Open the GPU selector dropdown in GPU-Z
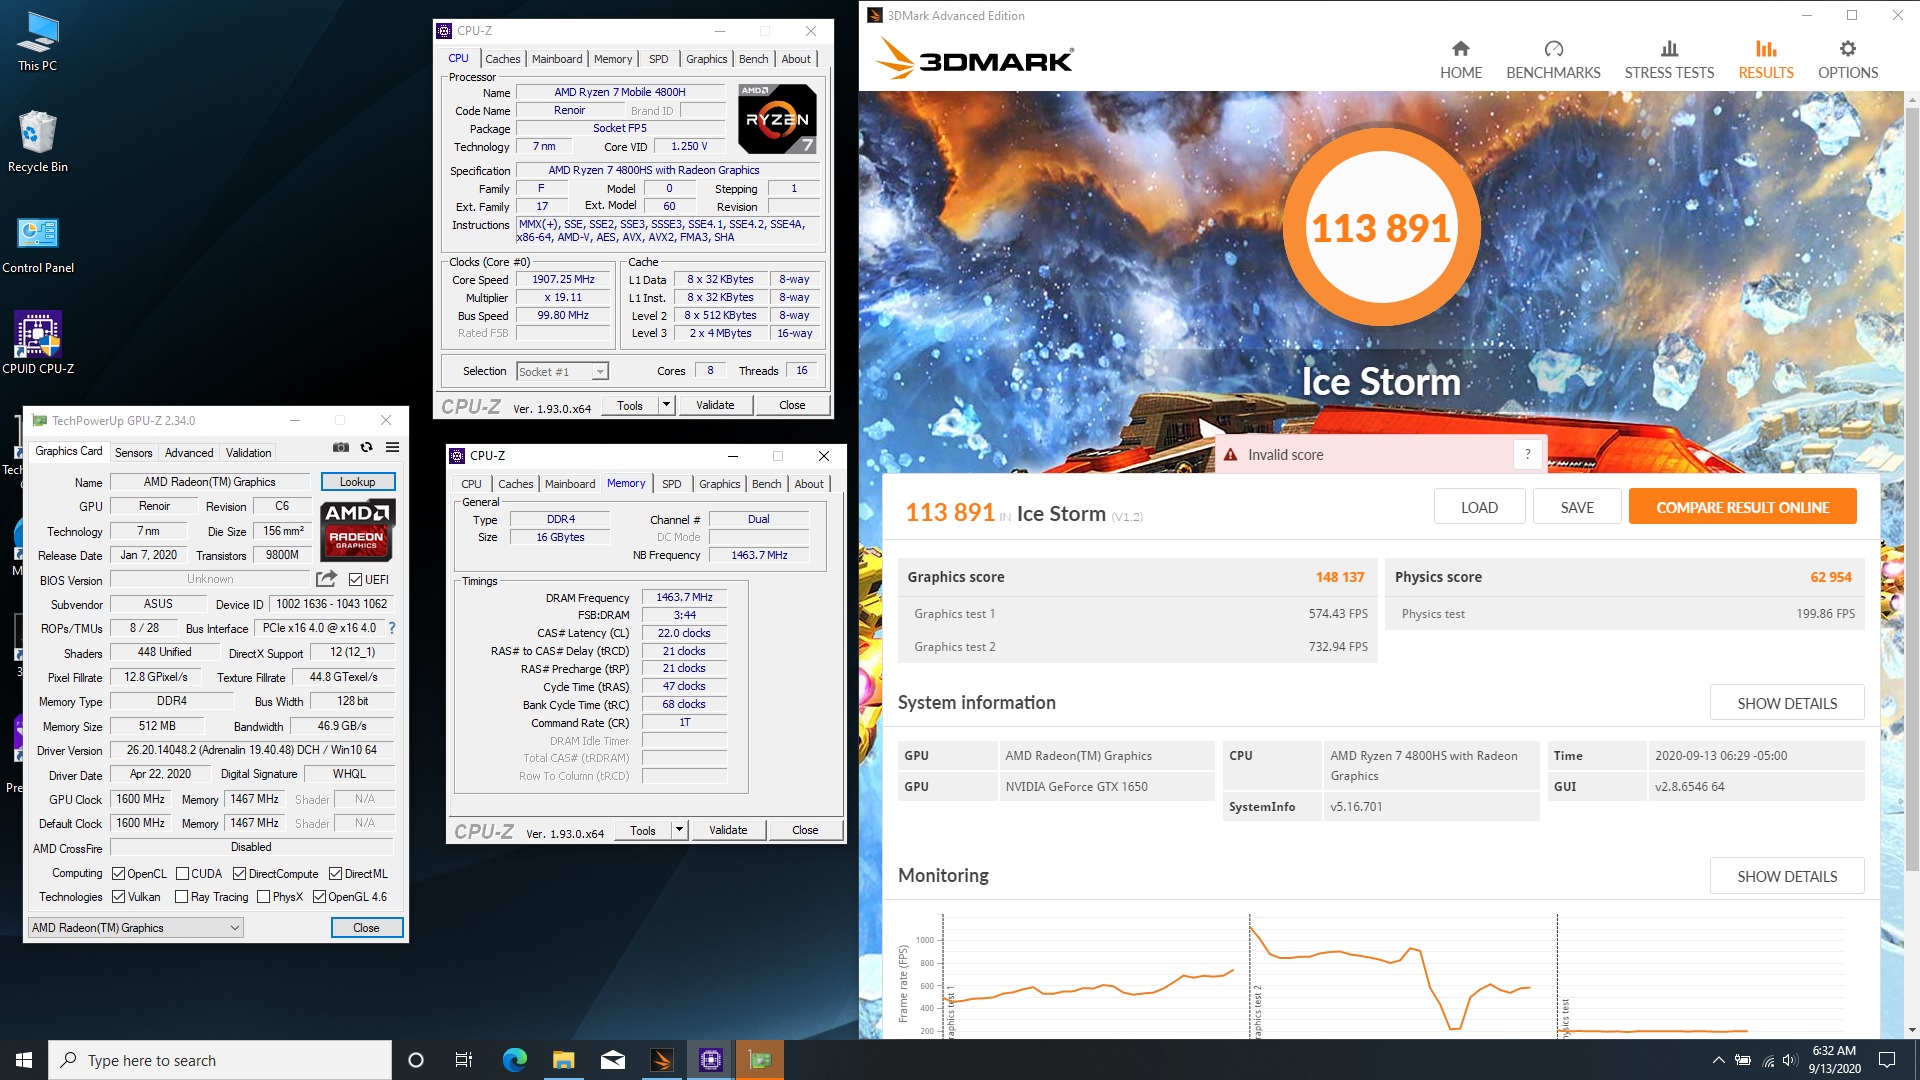This screenshot has height=1080, width=1920. (x=136, y=928)
